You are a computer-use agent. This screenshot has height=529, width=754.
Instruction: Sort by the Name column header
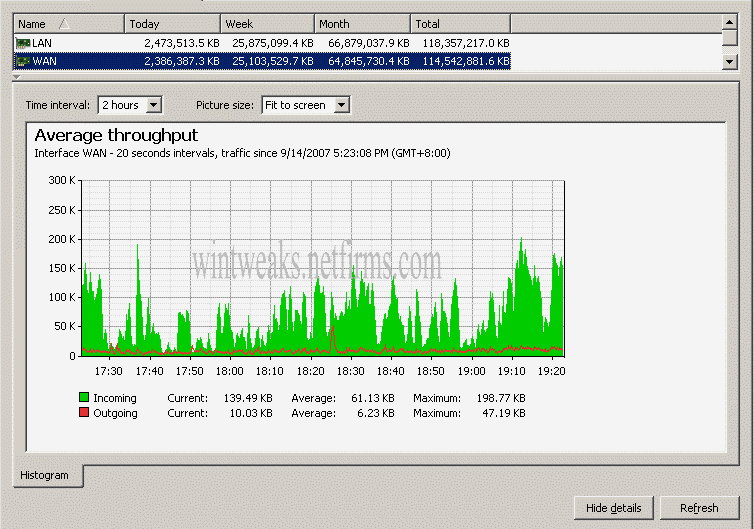coord(69,24)
